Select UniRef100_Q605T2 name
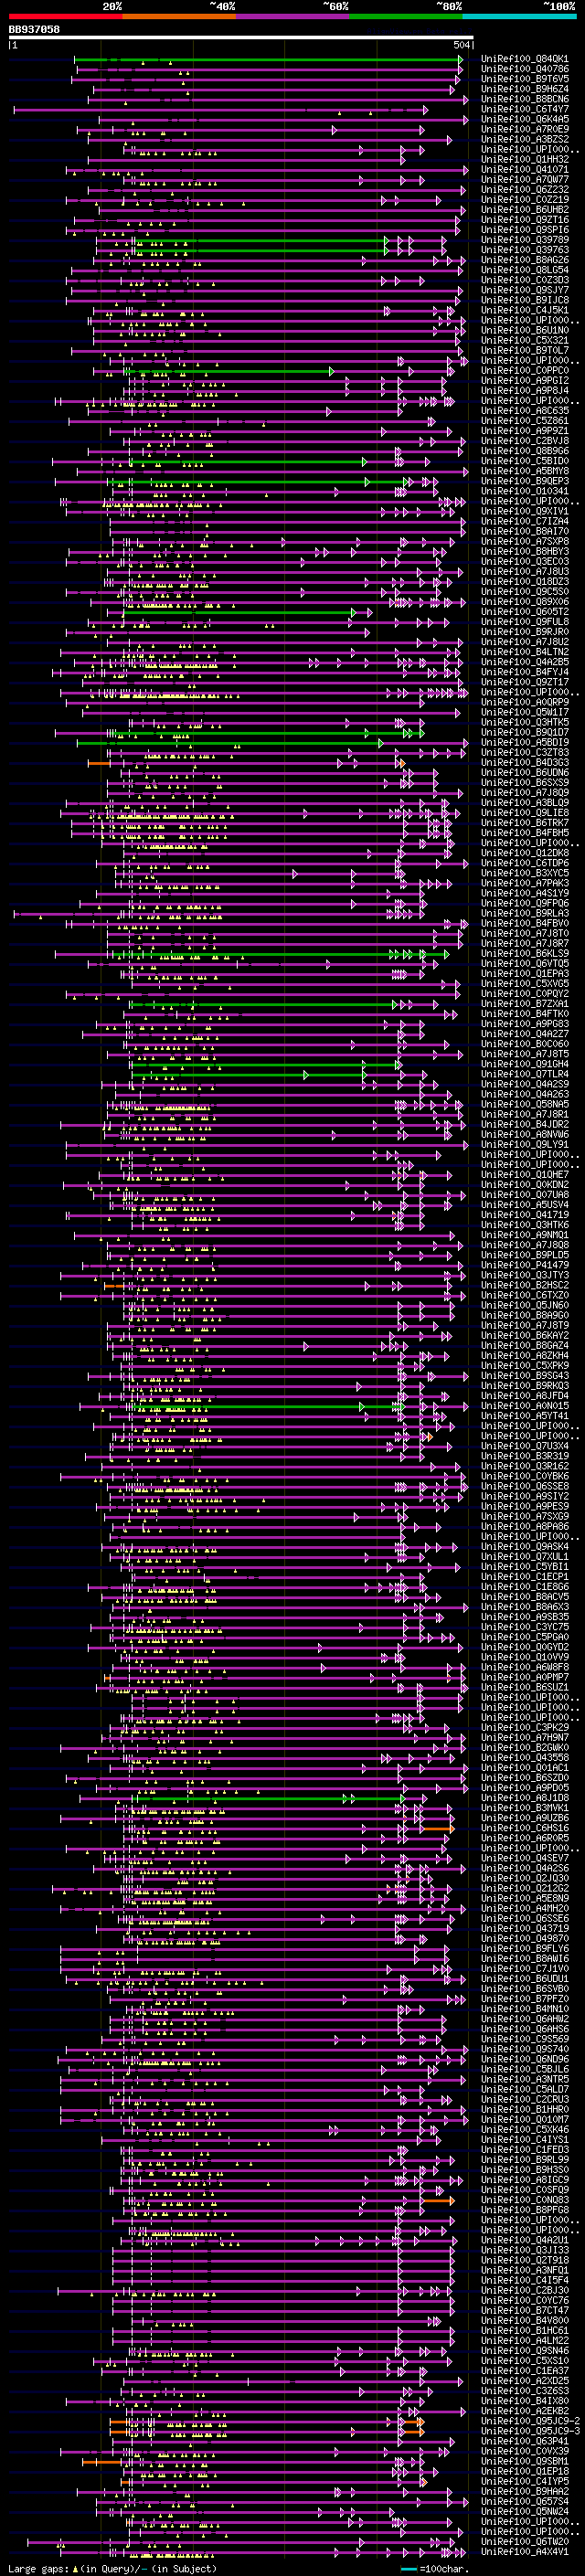Image resolution: width=585 pixels, height=2576 pixels. 524,611
